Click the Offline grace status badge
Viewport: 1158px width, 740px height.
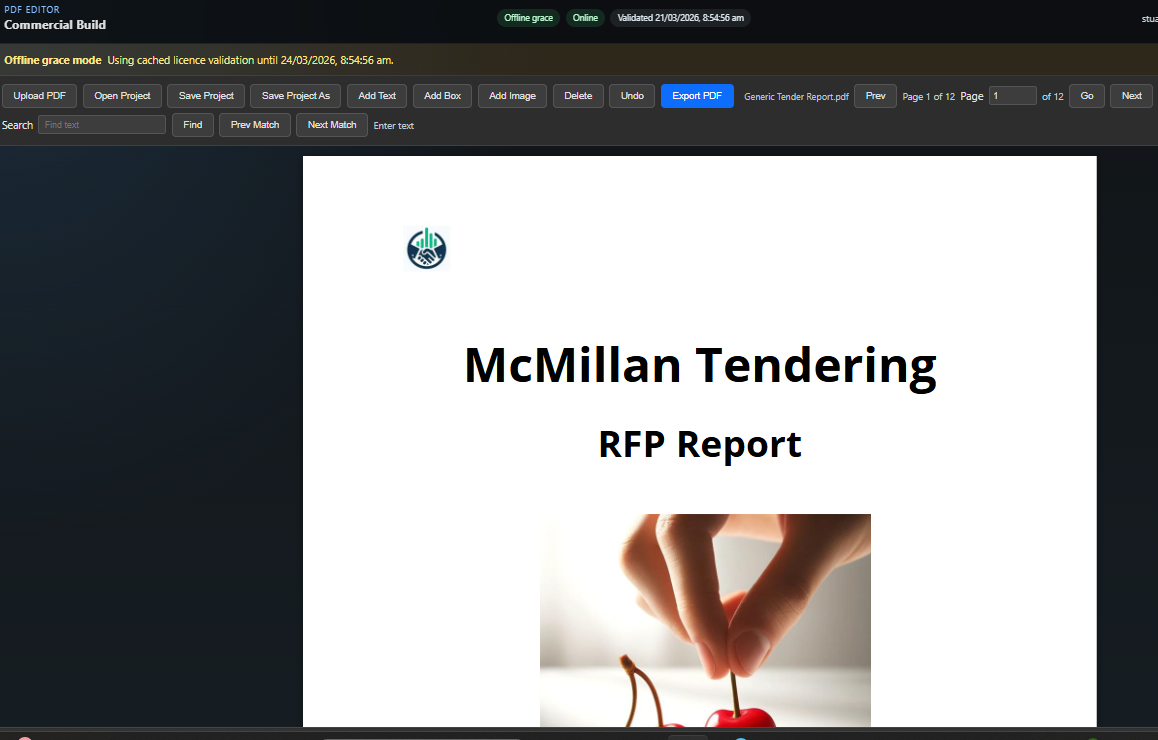pyautogui.click(x=528, y=18)
